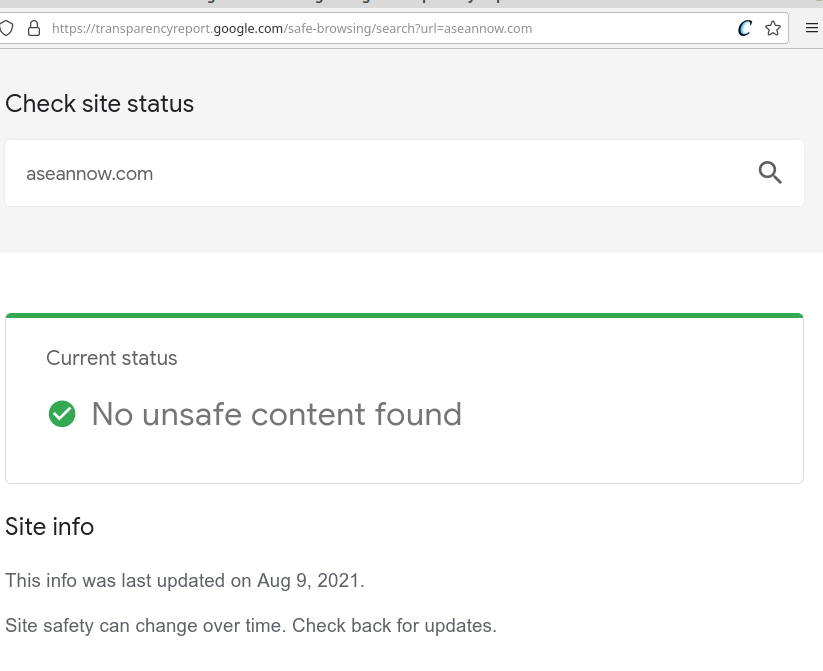This screenshot has height=671, width=823.
Task: Click the 'No unsafe content found' message
Action: coord(277,414)
